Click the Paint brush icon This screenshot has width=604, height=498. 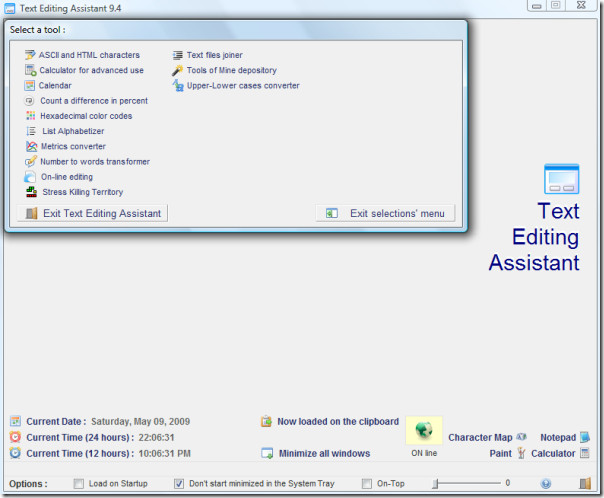[521, 453]
